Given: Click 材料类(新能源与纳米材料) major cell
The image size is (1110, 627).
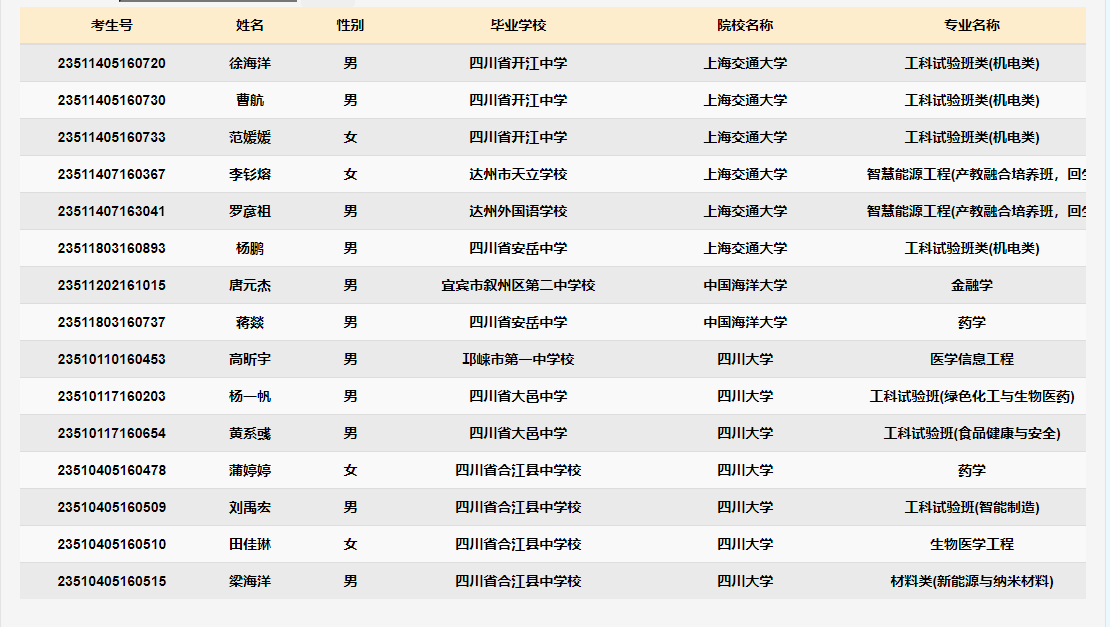Looking at the screenshot, I should (x=972, y=581).
